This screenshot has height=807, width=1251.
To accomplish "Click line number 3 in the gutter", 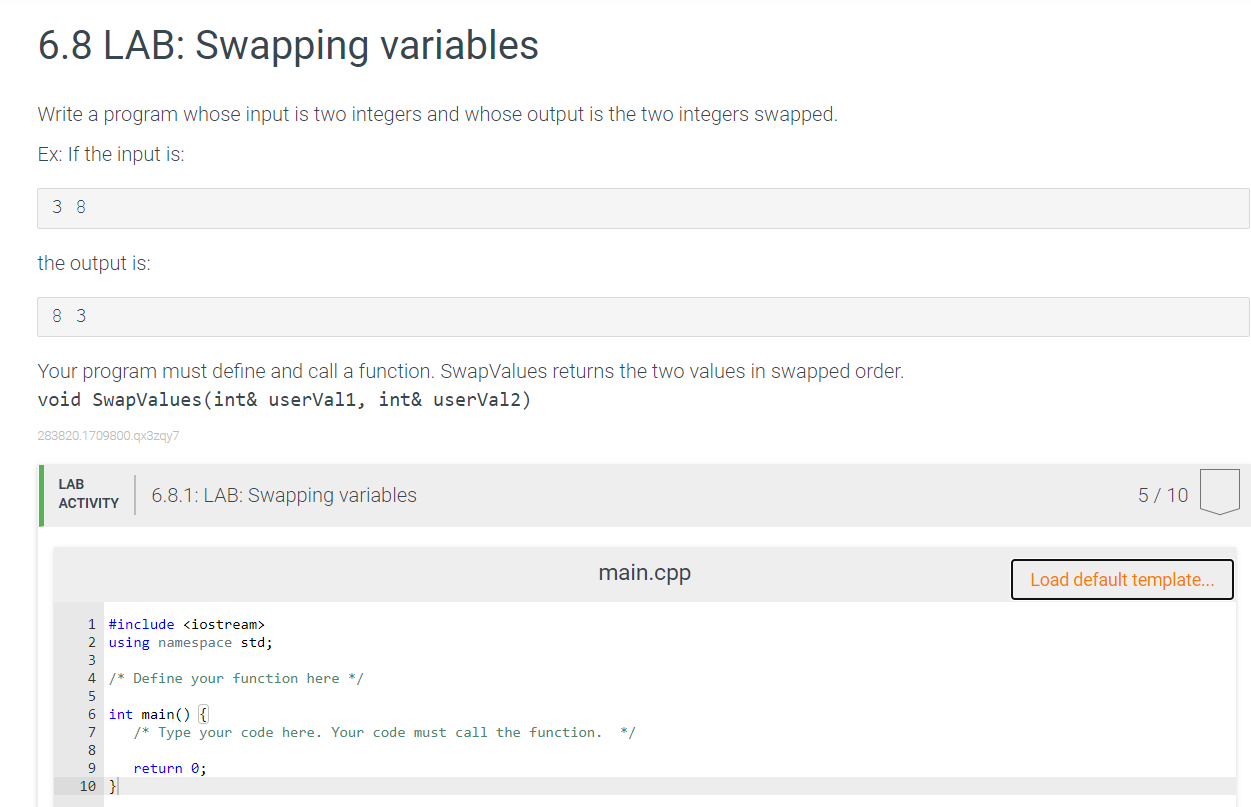I will coord(92,660).
